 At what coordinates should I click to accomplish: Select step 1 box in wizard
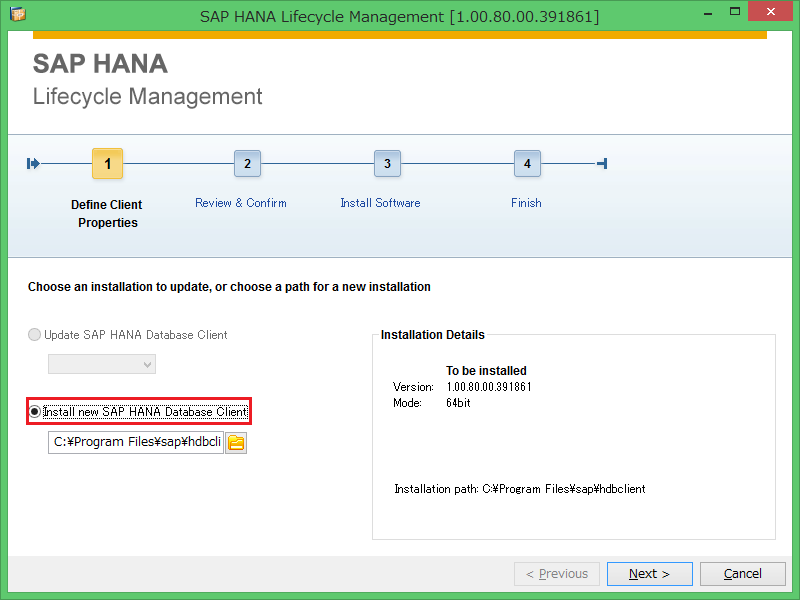coord(108,164)
